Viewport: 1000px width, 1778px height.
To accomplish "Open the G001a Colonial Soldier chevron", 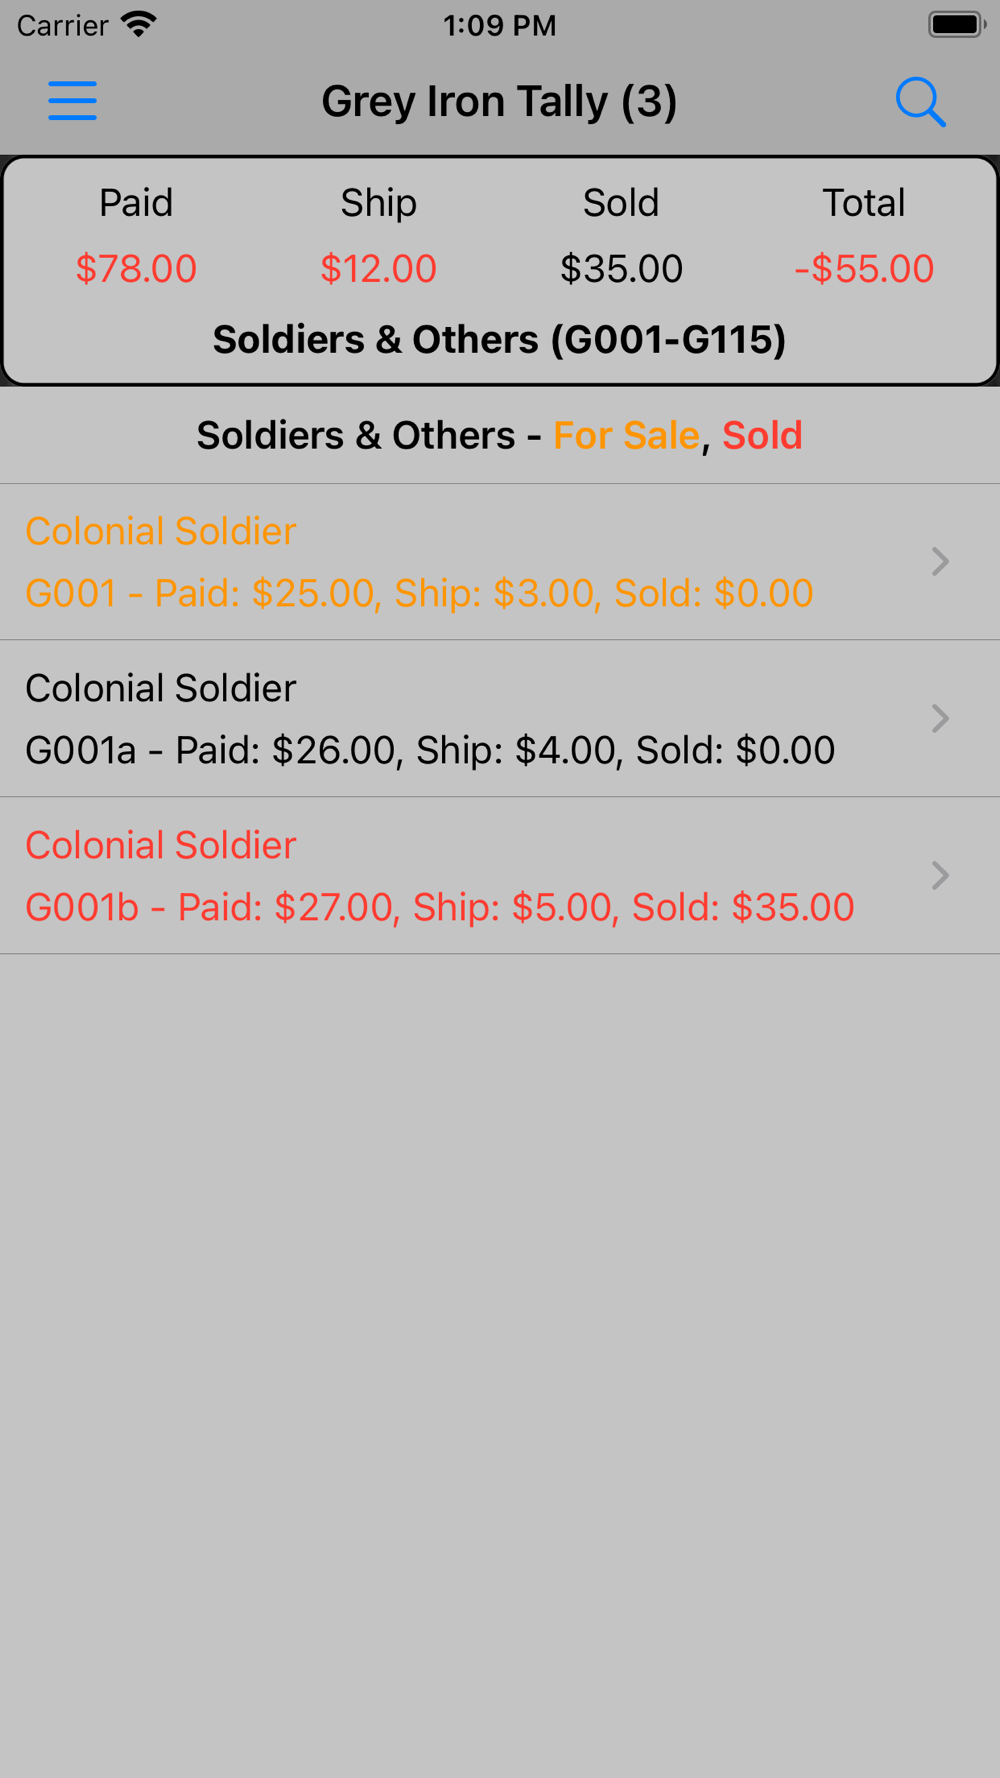I will point(940,718).
